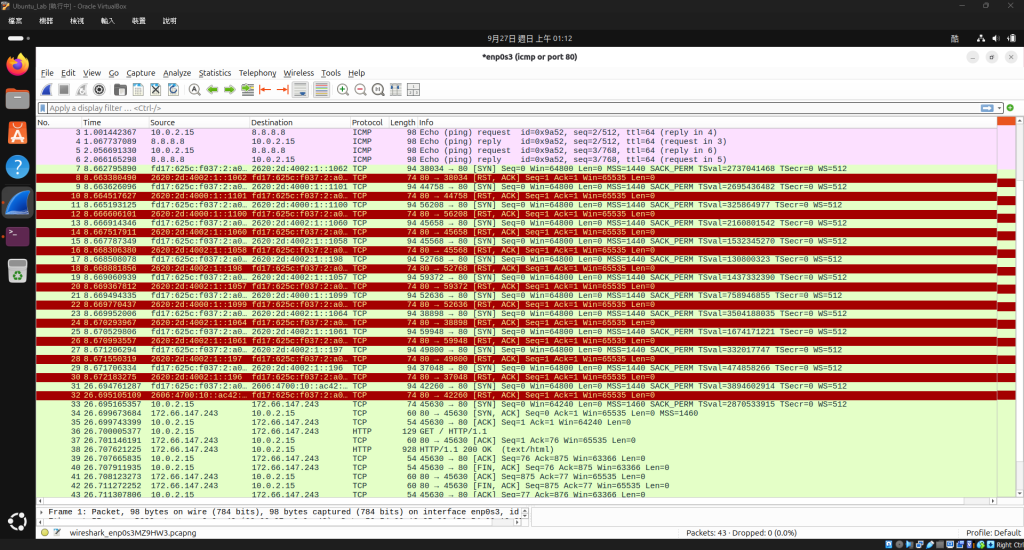Reload the capture file icon
The height and width of the screenshot is (550, 1024).
[173, 90]
